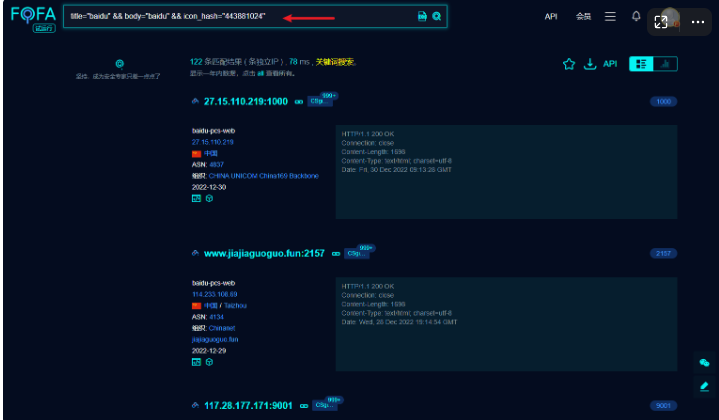Viewport: 719px width, 420px height.
Task: Open cube product icon under 2022-12-30
Action: click(x=209, y=199)
